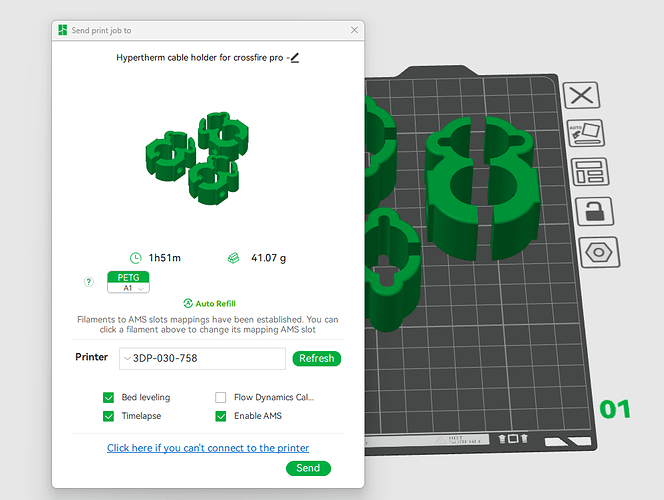This screenshot has height=500, width=664.
Task: Open plate settings hexagon icon
Action: 599,252
